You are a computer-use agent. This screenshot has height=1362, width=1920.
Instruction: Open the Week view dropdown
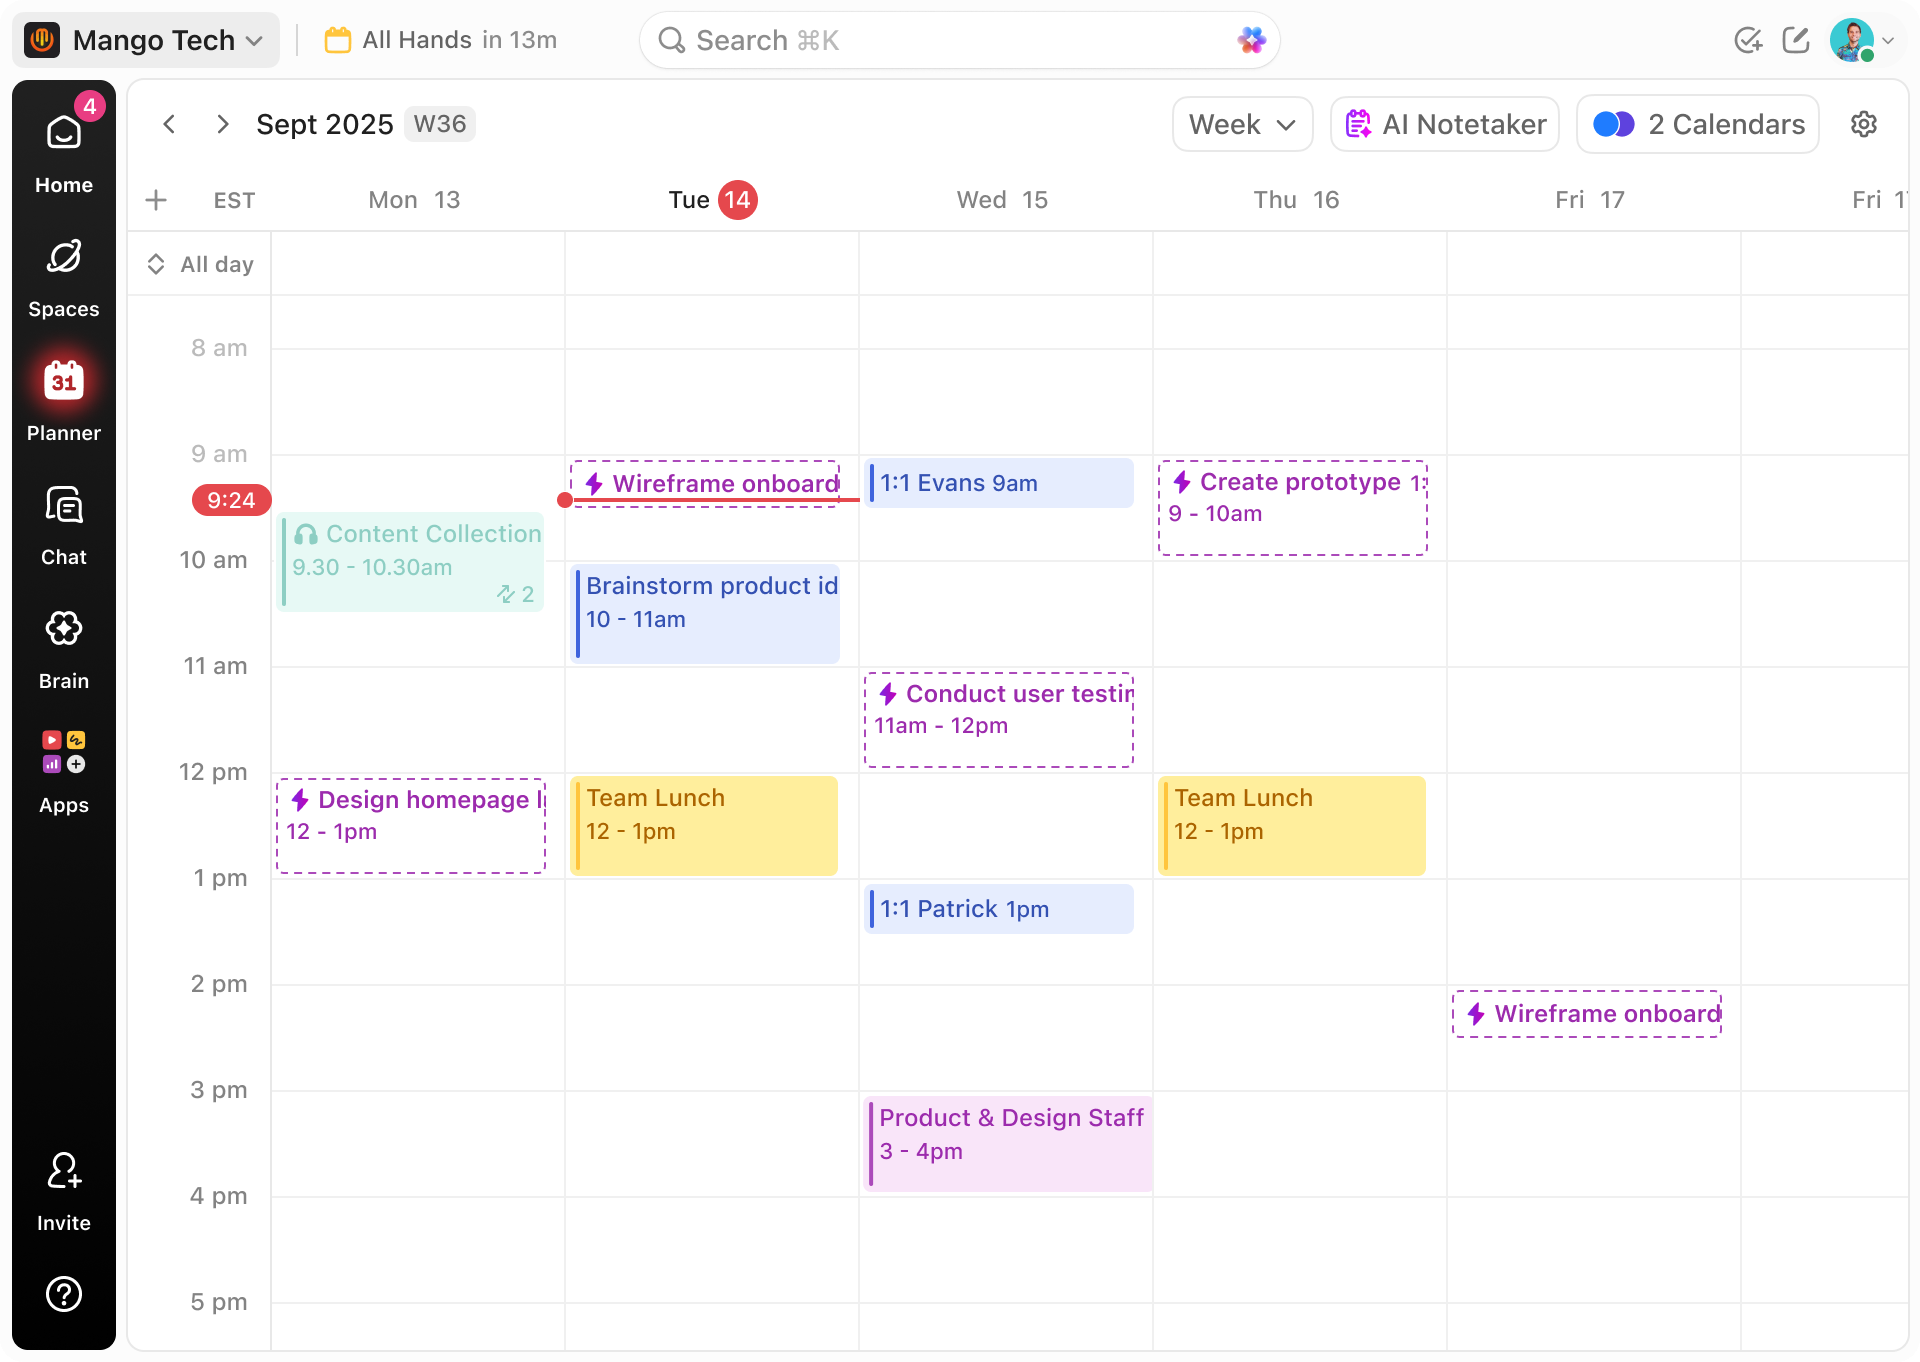click(1242, 124)
